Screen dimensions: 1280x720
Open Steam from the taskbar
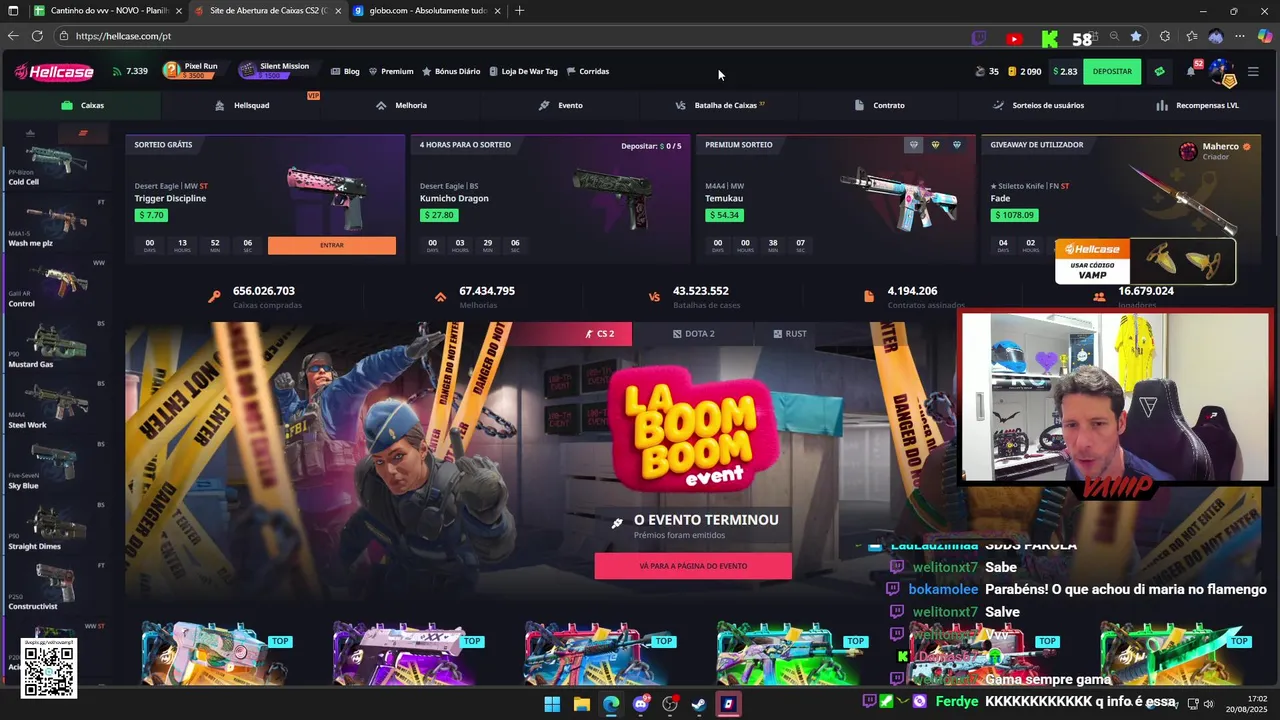699,704
